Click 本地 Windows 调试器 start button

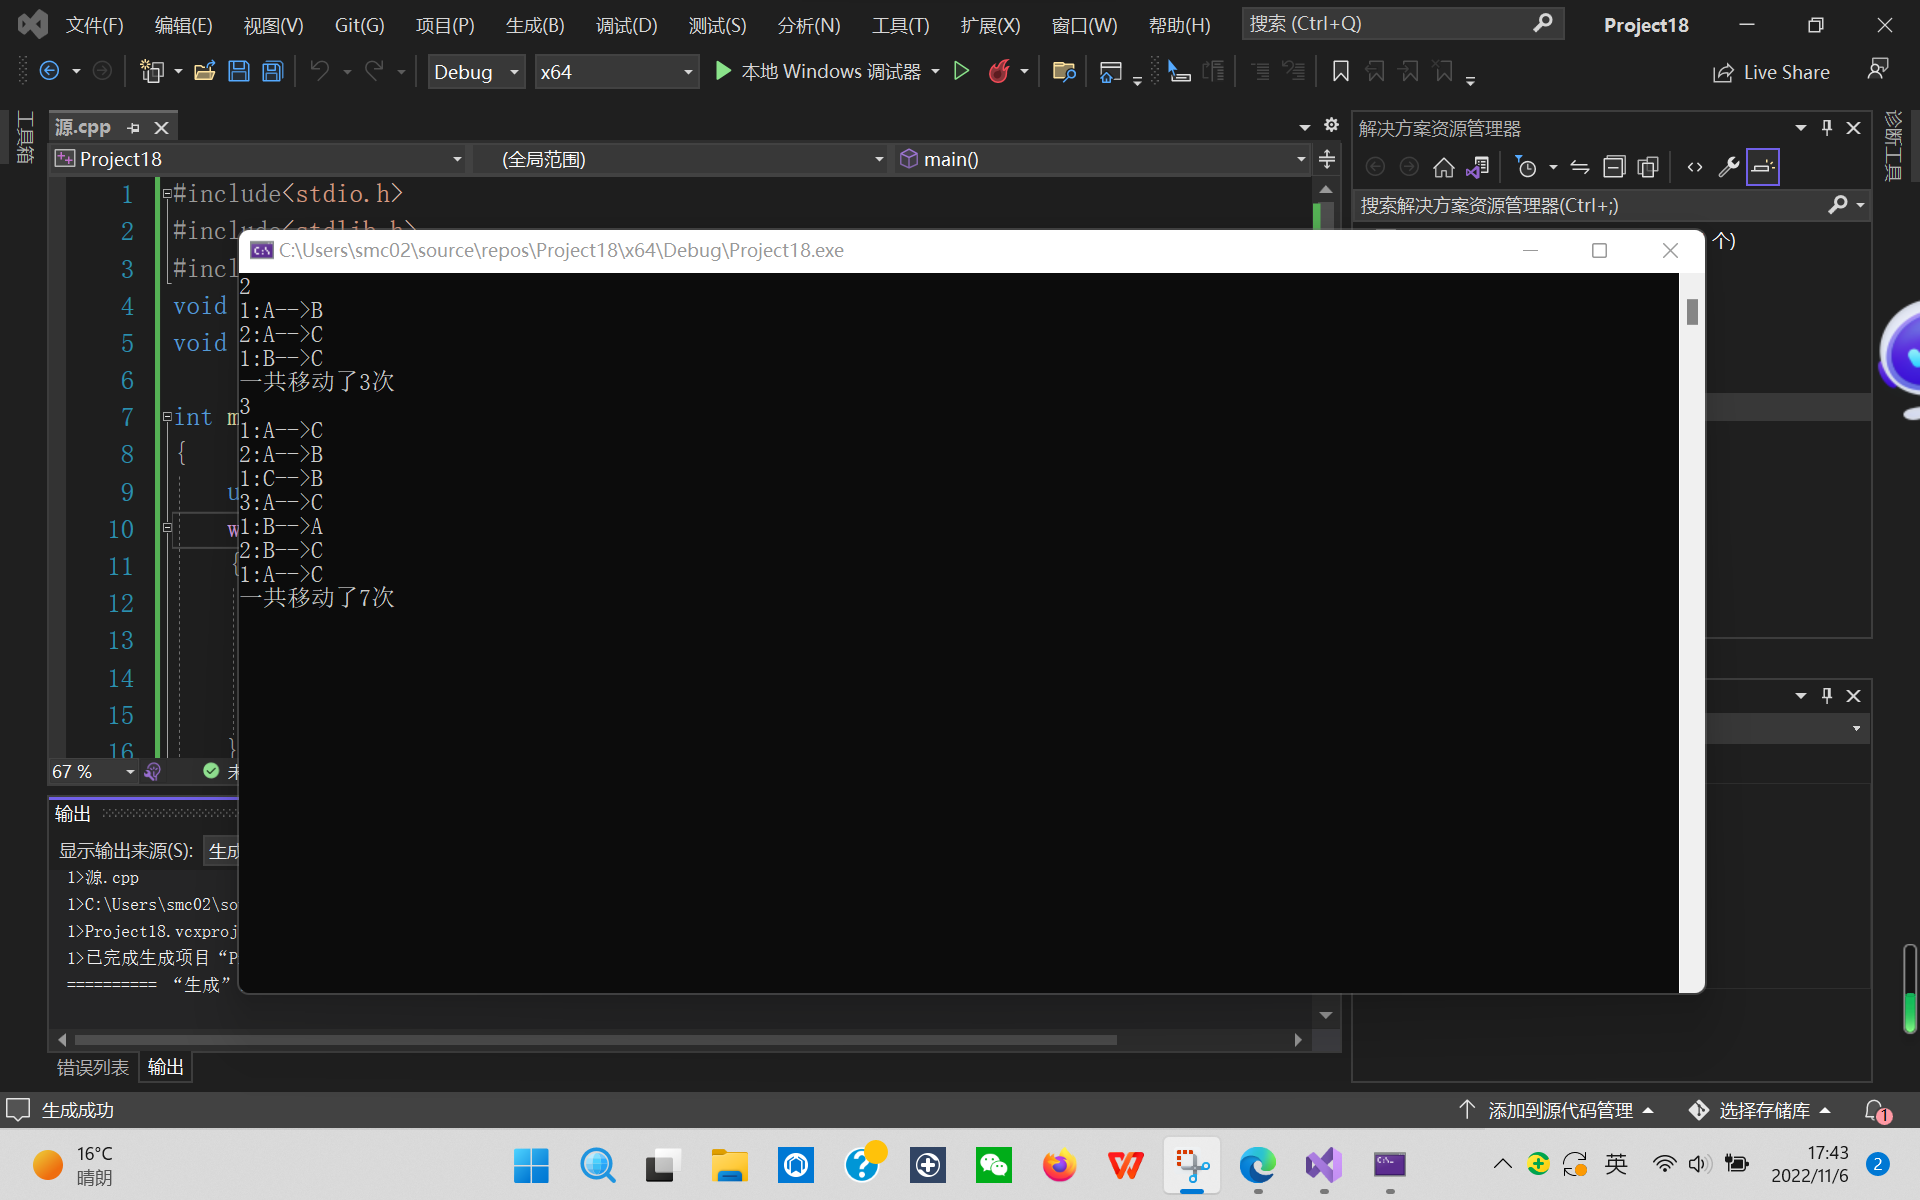818,71
